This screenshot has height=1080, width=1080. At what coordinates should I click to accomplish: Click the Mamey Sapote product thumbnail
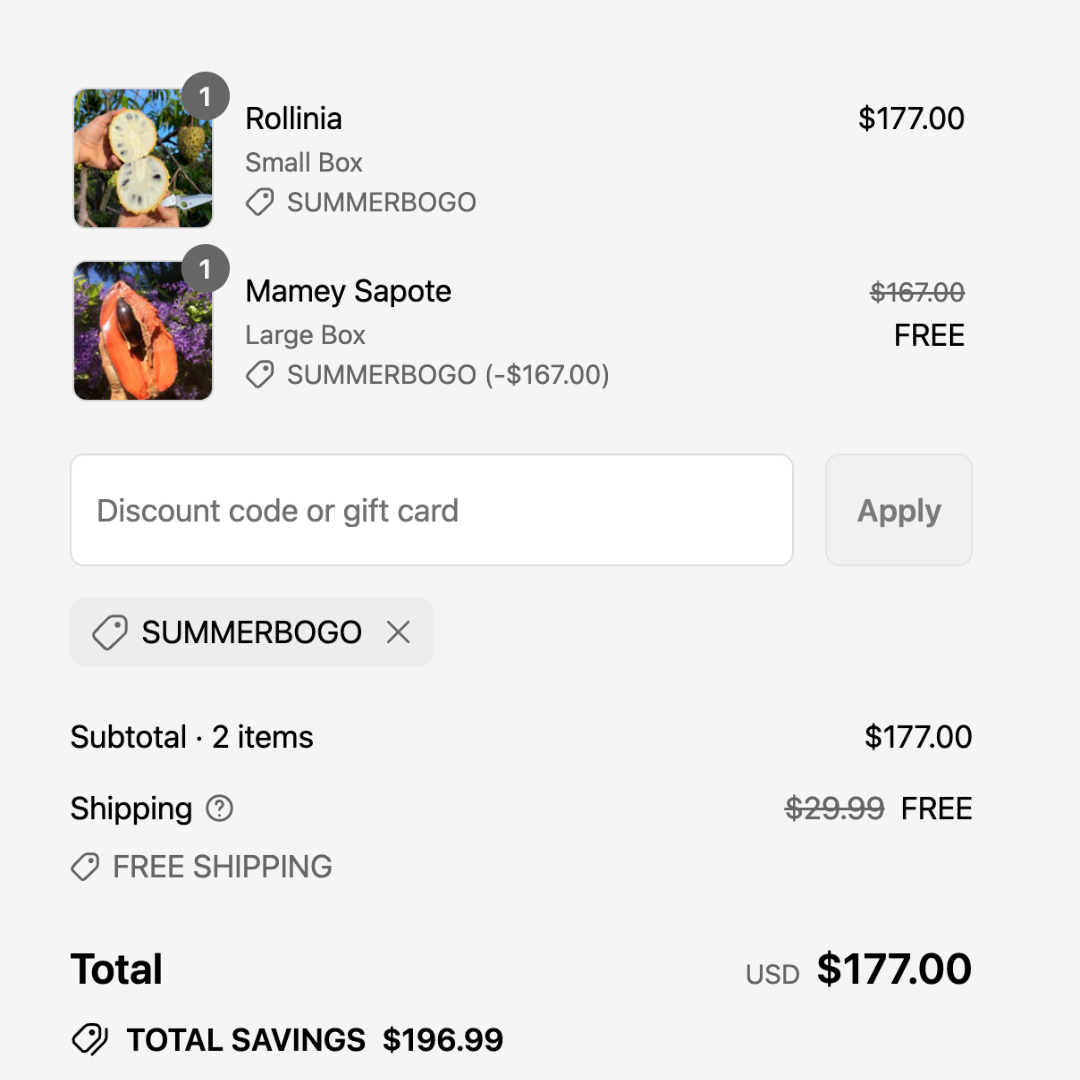pyautogui.click(x=143, y=331)
